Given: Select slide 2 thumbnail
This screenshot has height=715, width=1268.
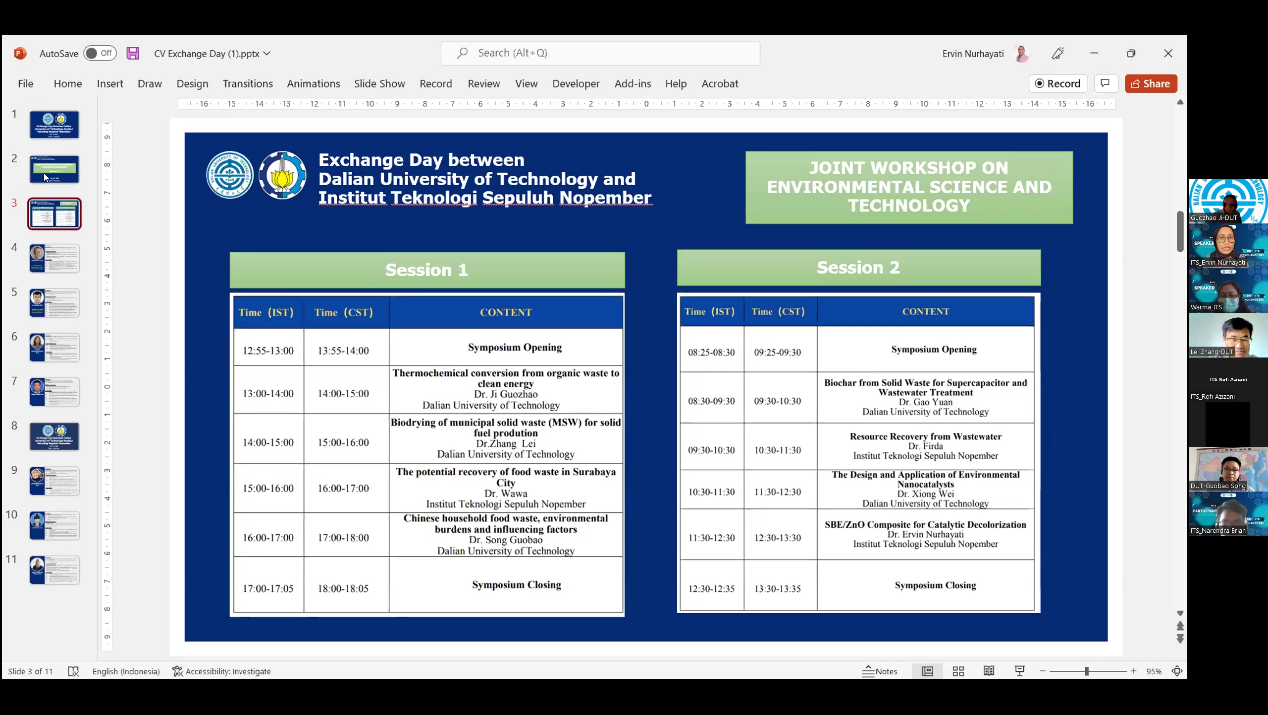Looking at the screenshot, I should pyautogui.click(x=54, y=169).
